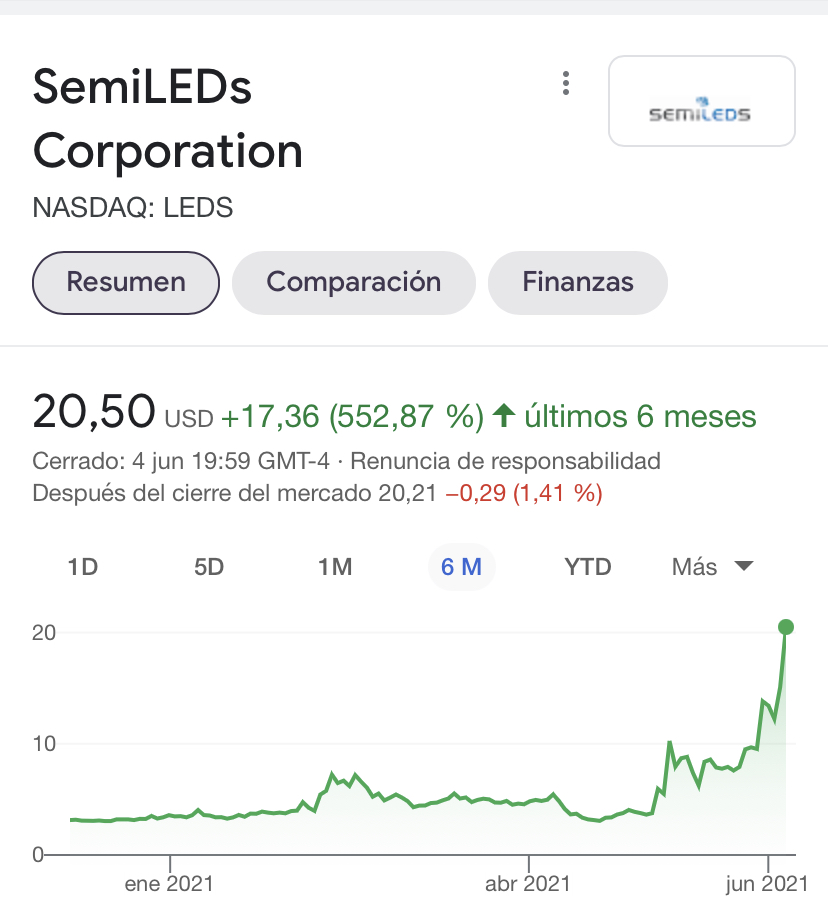Select the 1D time range

pos(82,567)
